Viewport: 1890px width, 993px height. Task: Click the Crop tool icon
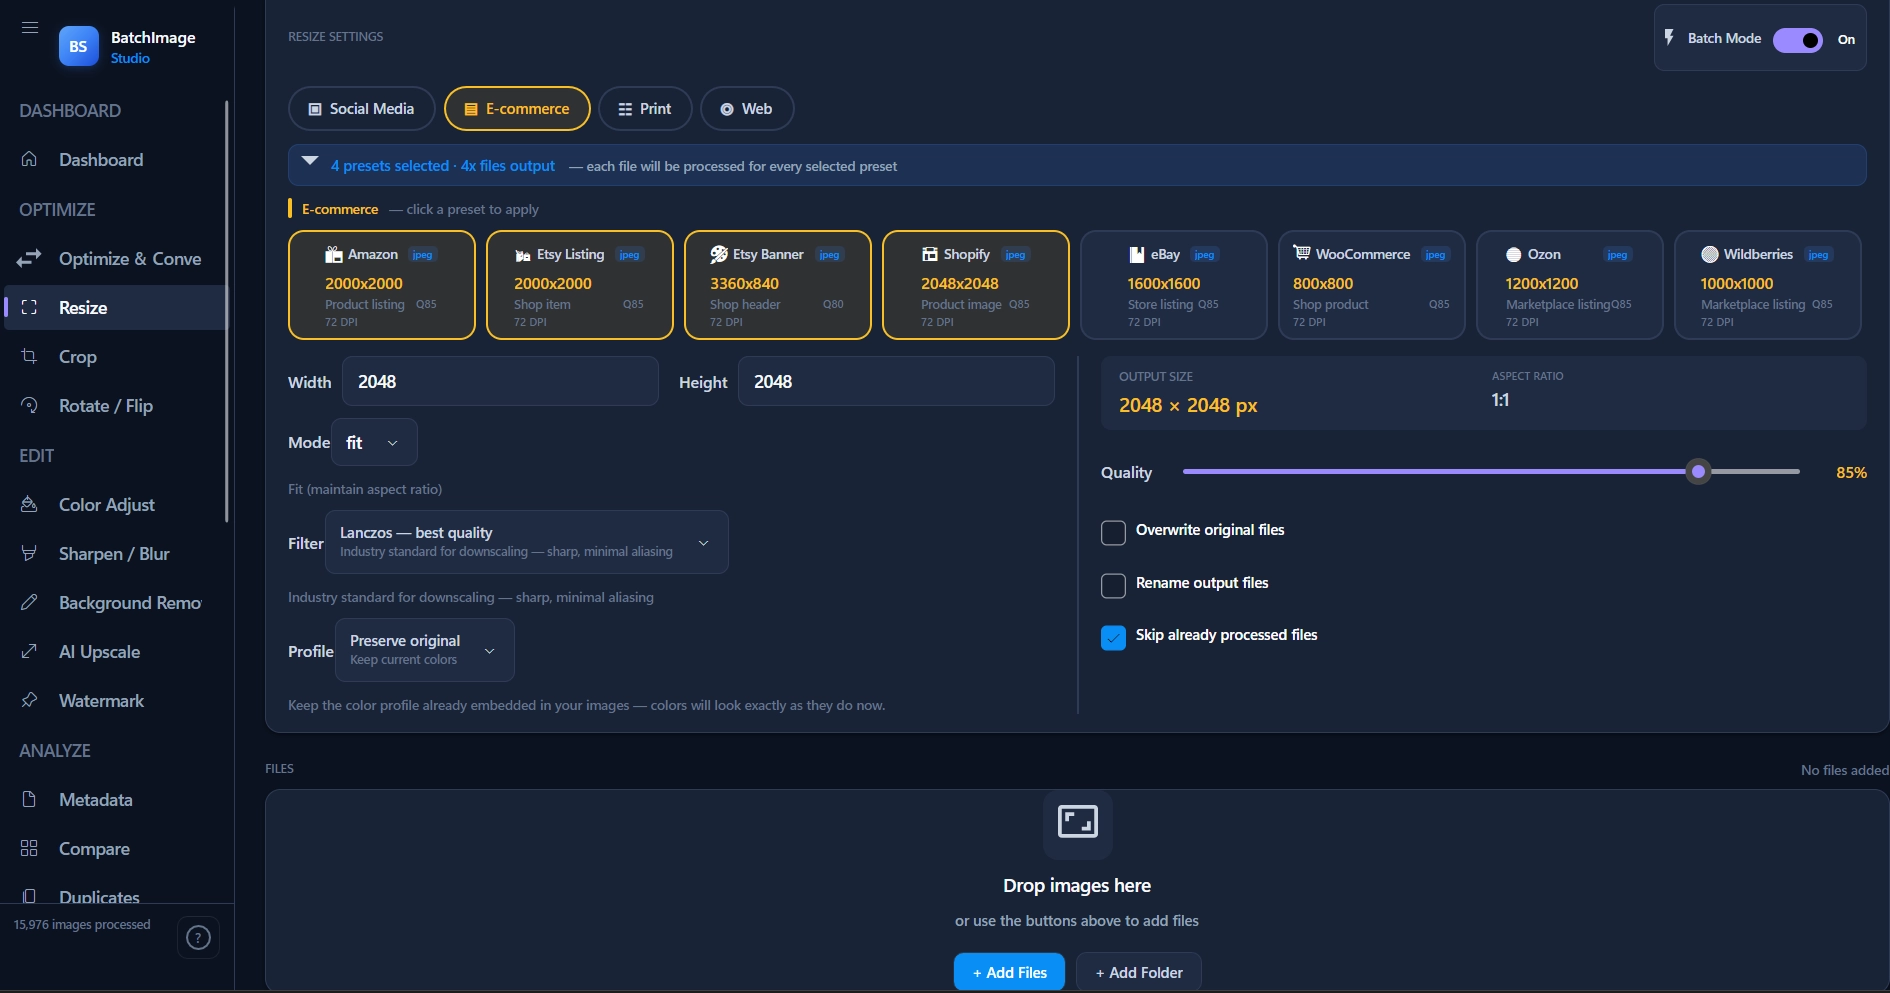(29, 356)
